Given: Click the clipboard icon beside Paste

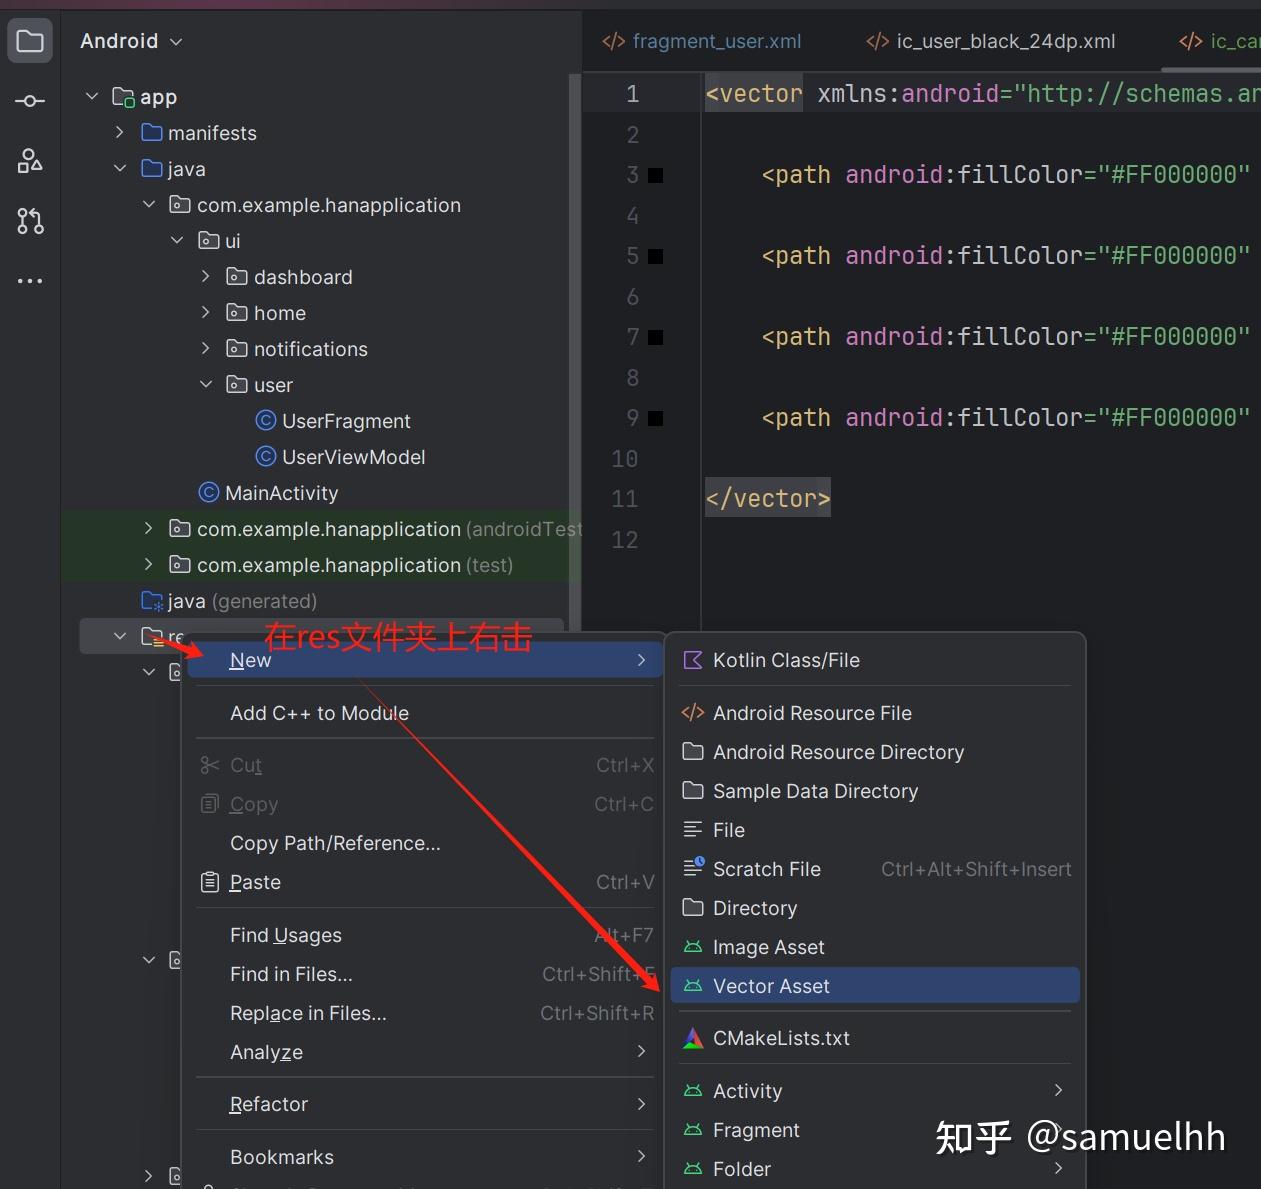Looking at the screenshot, I should [x=209, y=882].
